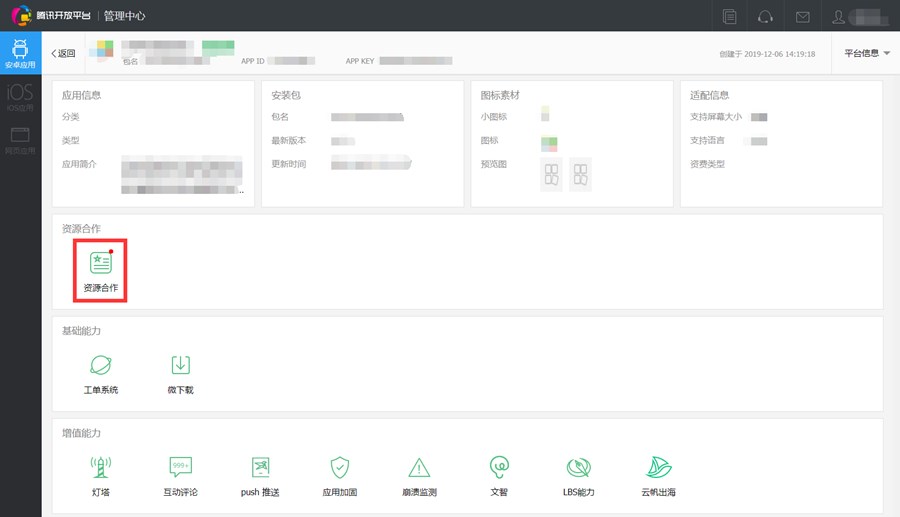The height and width of the screenshot is (517, 900).
Task: Select the iOS应用 sidebar tab
Action: point(20,96)
